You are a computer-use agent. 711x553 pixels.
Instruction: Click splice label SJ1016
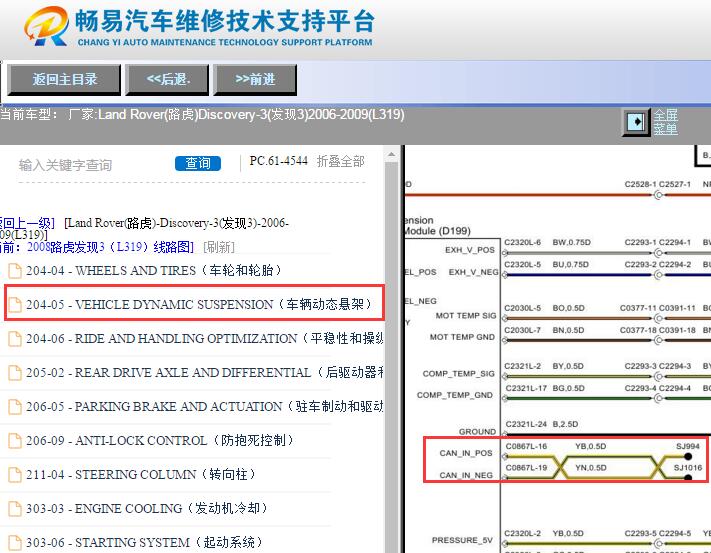tap(687, 468)
